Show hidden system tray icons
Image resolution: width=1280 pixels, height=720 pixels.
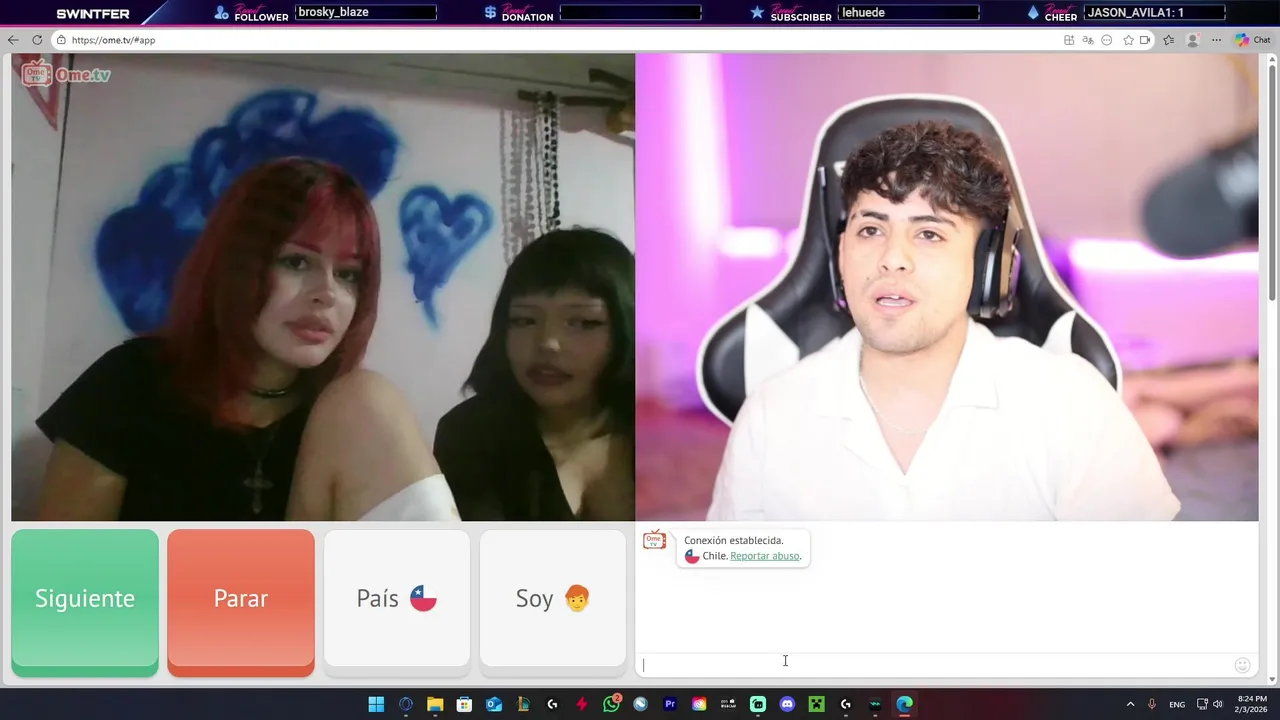(x=1130, y=704)
